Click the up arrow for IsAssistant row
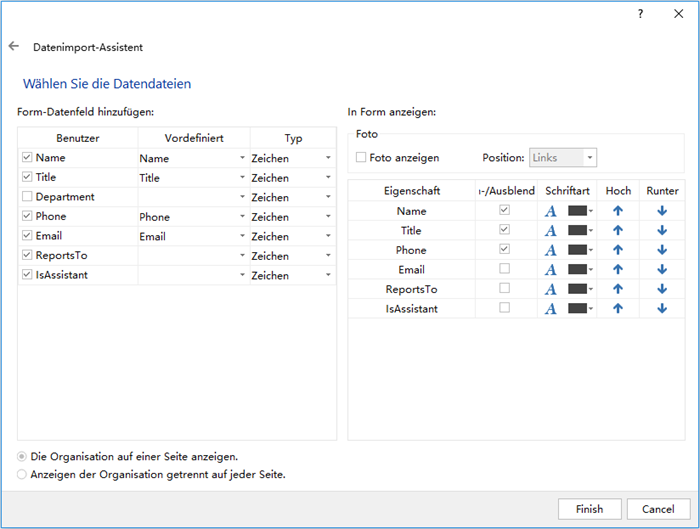Viewport: 700px width, 529px height. point(617,309)
